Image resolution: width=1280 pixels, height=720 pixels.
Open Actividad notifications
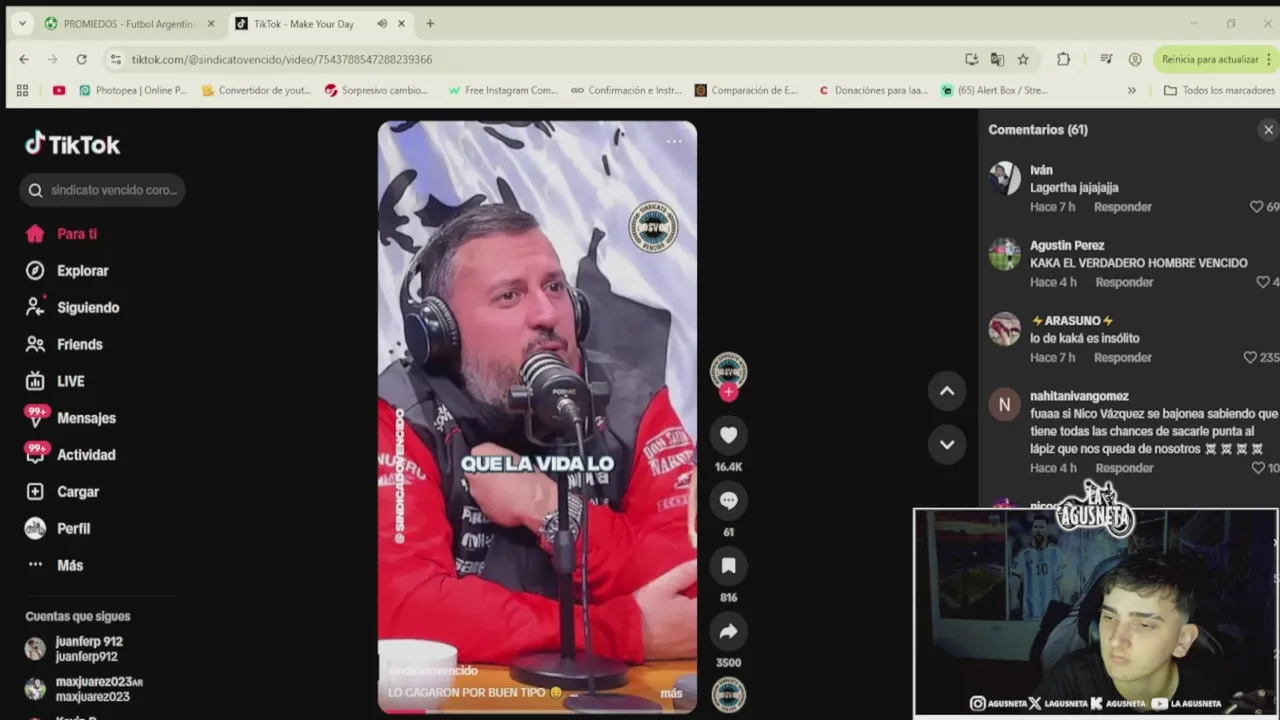(86, 455)
